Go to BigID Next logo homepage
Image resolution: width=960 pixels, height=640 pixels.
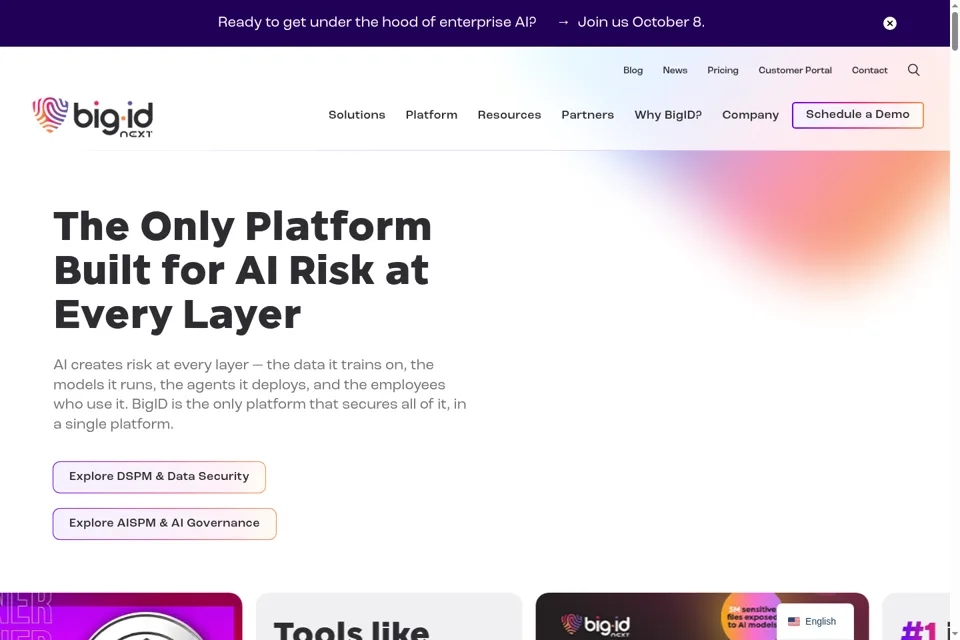click(x=92, y=116)
